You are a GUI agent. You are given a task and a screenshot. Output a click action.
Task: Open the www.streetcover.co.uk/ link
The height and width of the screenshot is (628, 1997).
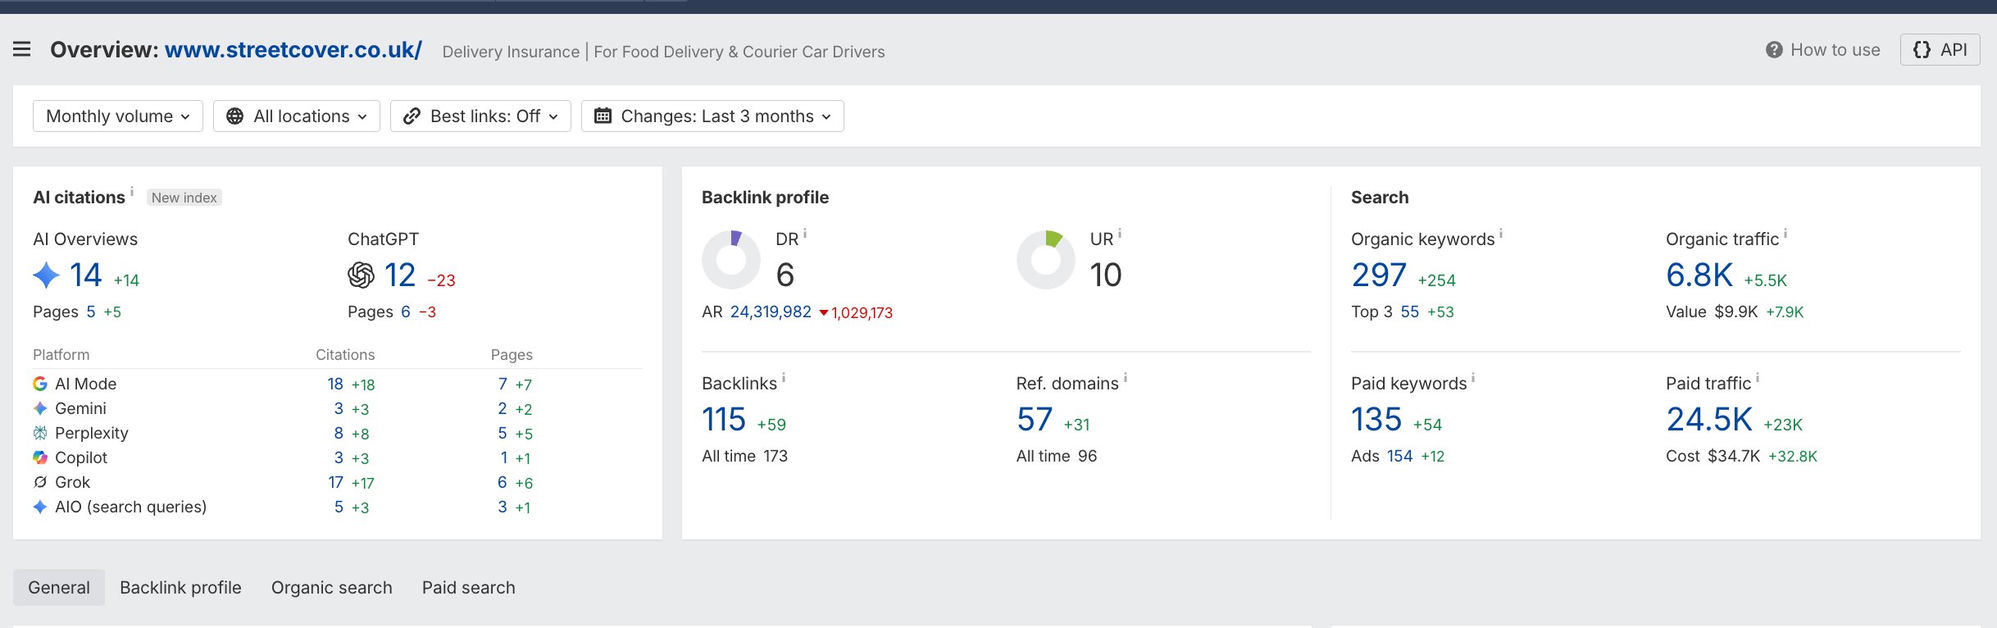coord(293,50)
